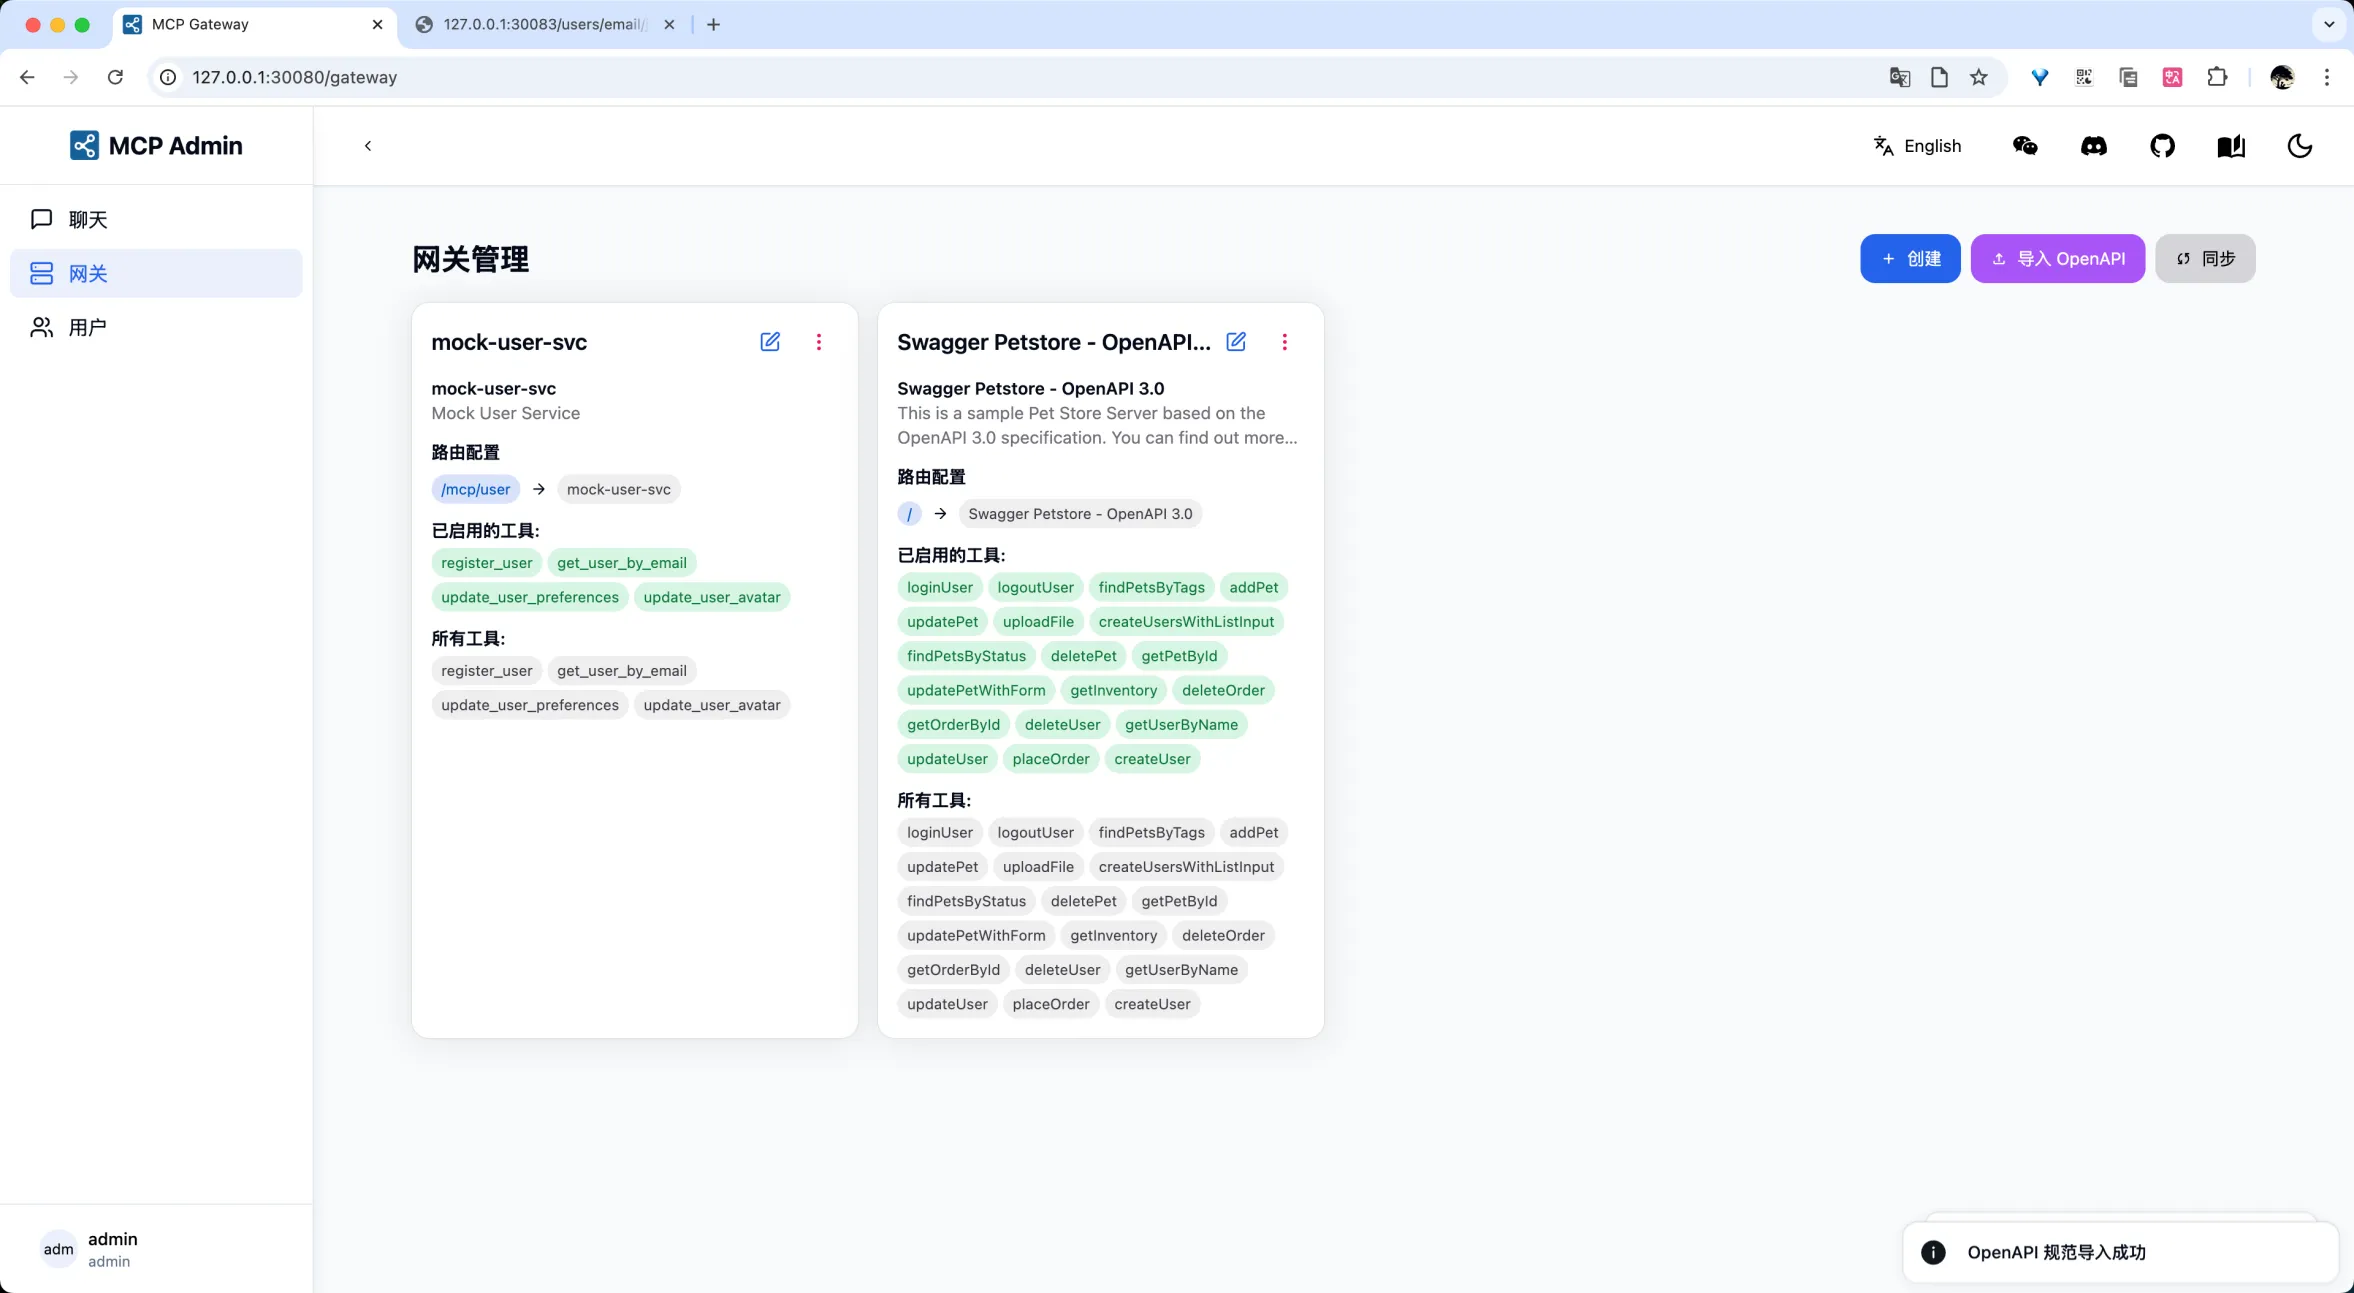Click the mock-user-svc route target tag

(618, 489)
